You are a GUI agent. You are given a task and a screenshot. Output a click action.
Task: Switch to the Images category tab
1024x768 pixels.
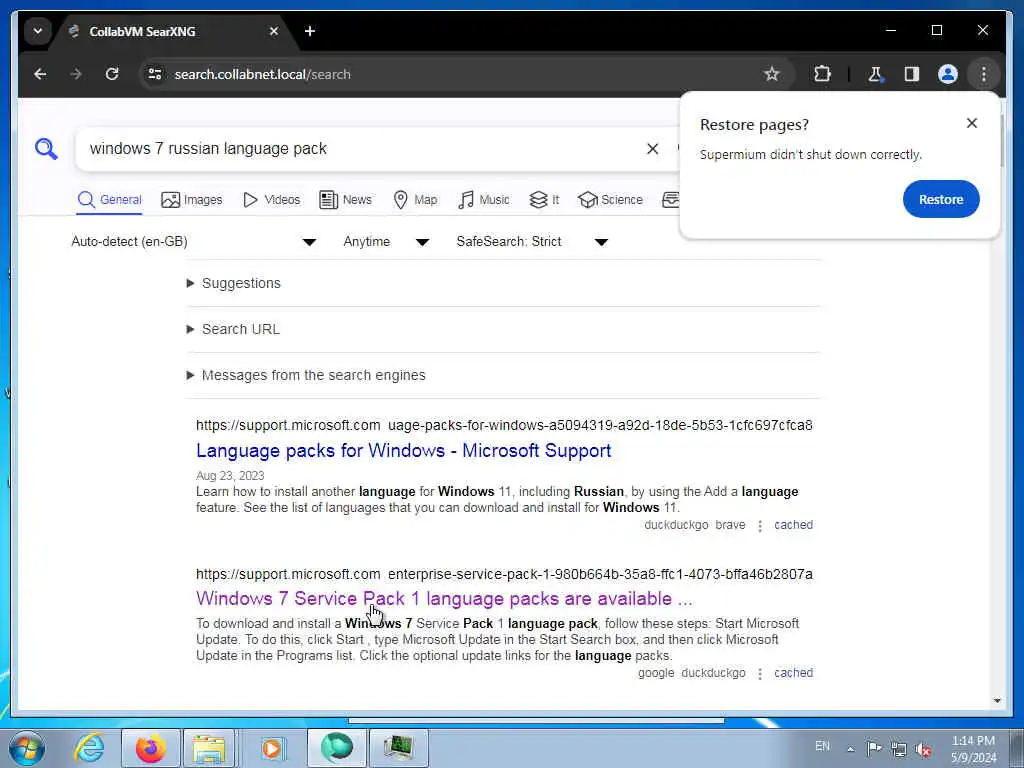(x=191, y=200)
